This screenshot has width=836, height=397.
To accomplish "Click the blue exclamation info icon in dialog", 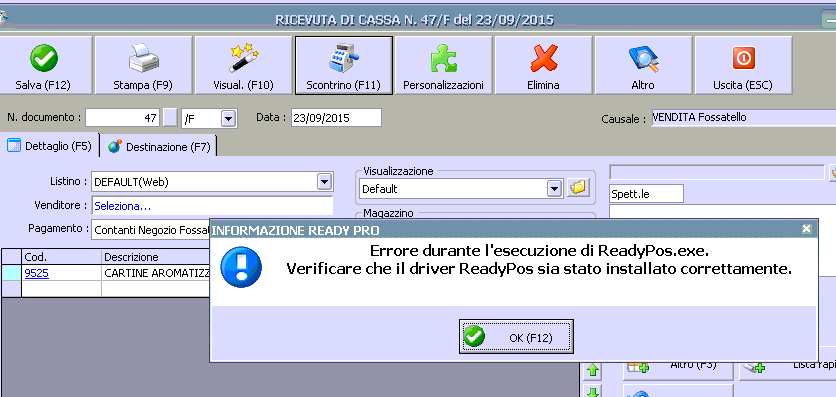I will pos(241,267).
